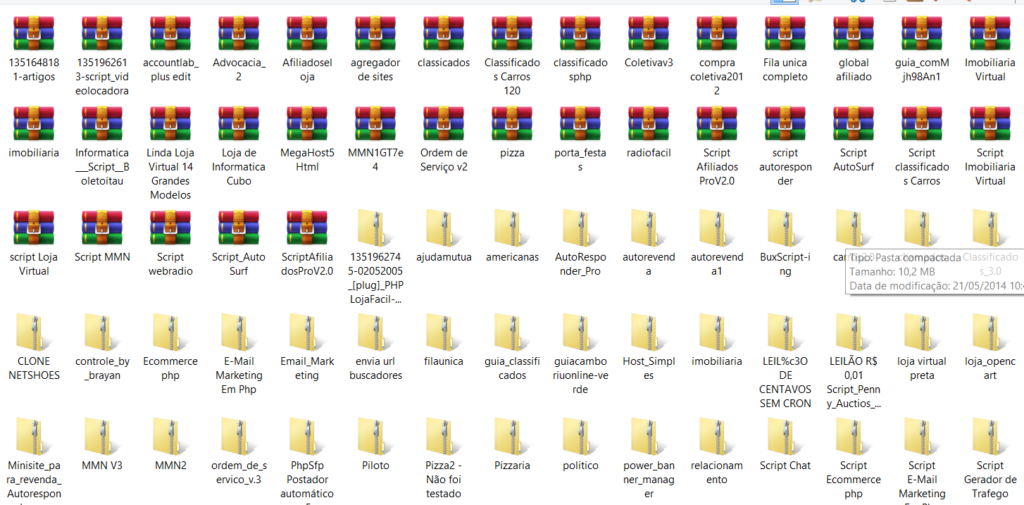The image size is (1024, 505).
Task: Click the guia_classificados file name
Action: (512, 368)
